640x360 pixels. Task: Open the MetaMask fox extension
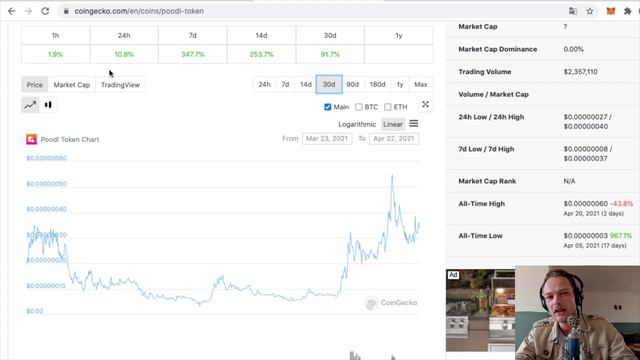pyautogui.click(x=611, y=11)
